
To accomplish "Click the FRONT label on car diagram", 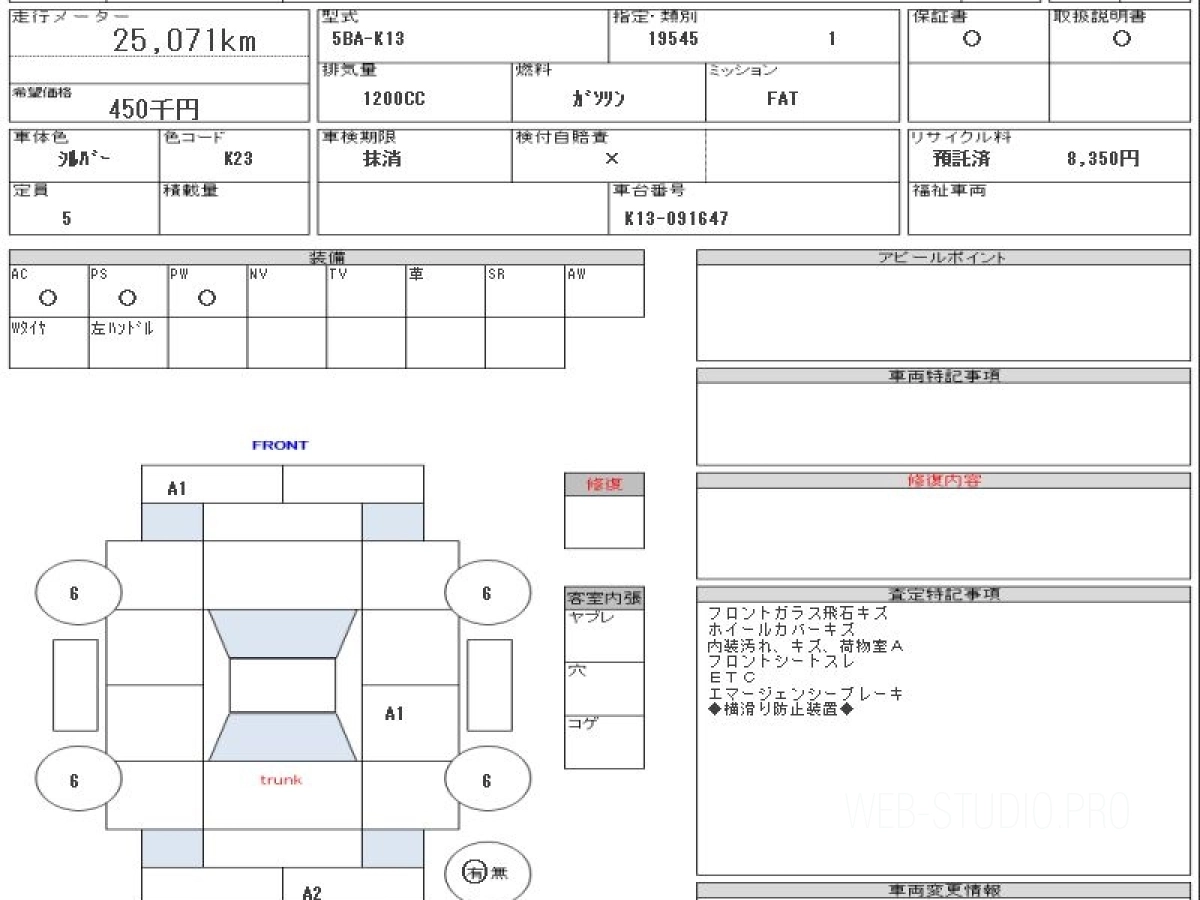I will pyautogui.click(x=280, y=445).
